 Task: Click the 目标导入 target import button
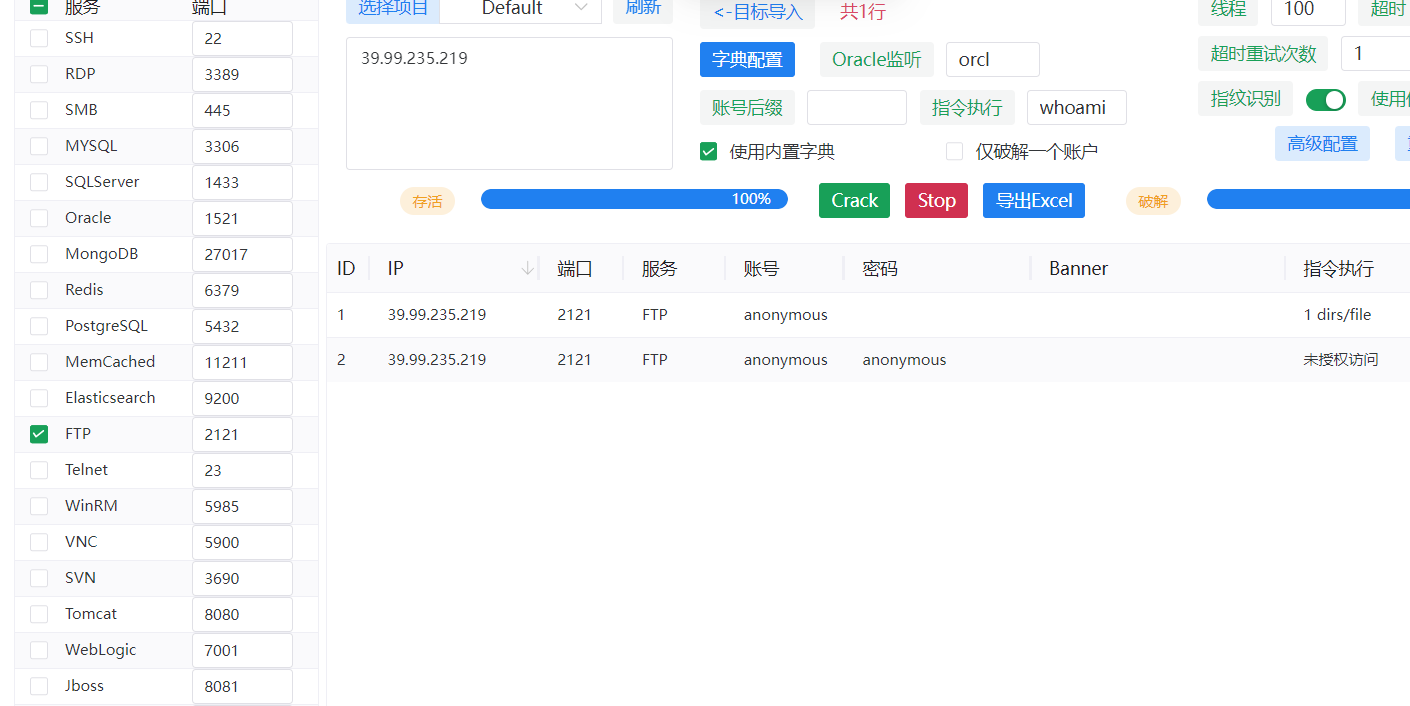(757, 13)
